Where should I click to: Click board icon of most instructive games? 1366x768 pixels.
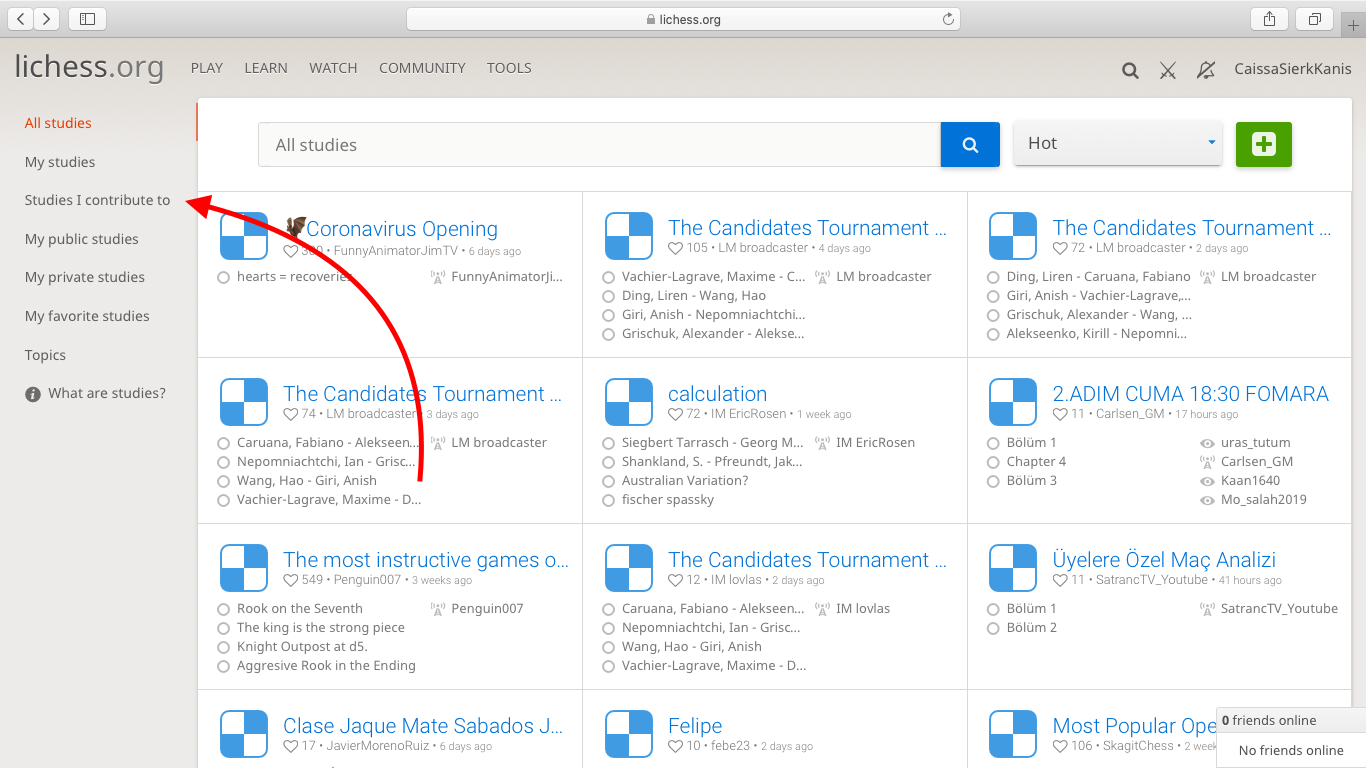coord(244,568)
